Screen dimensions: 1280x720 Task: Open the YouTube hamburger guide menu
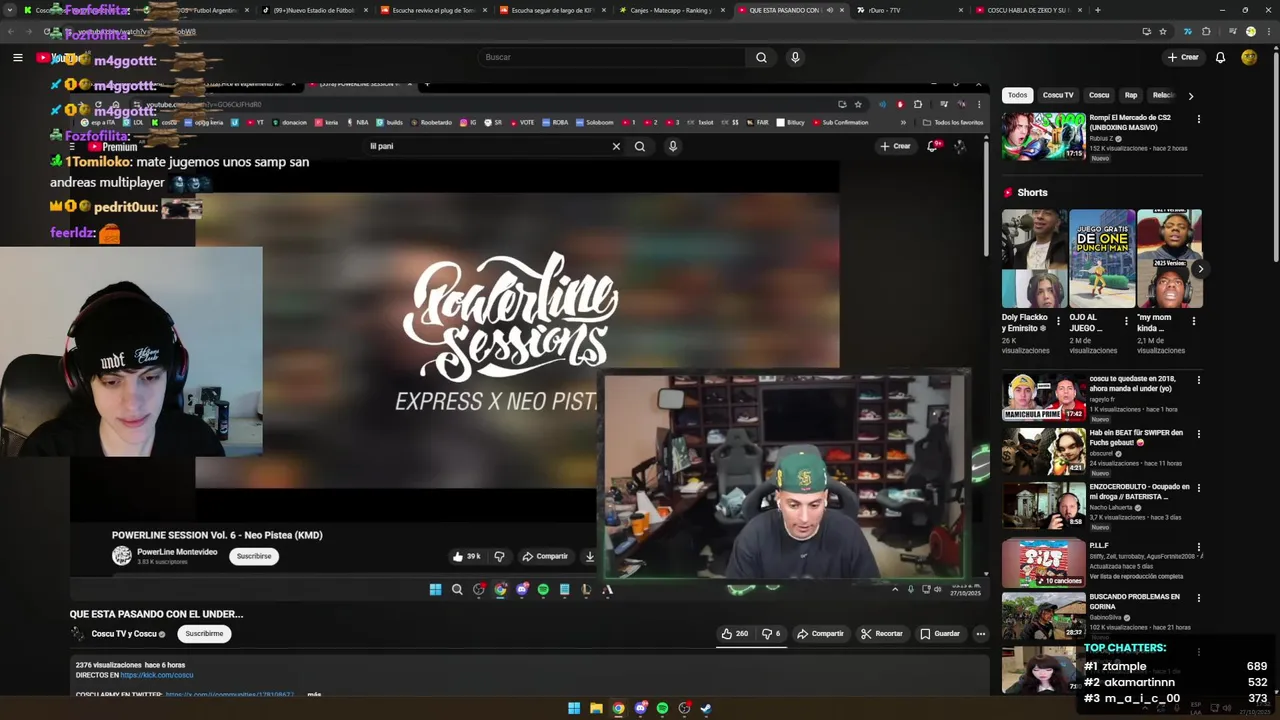click(x=17, y=58)
